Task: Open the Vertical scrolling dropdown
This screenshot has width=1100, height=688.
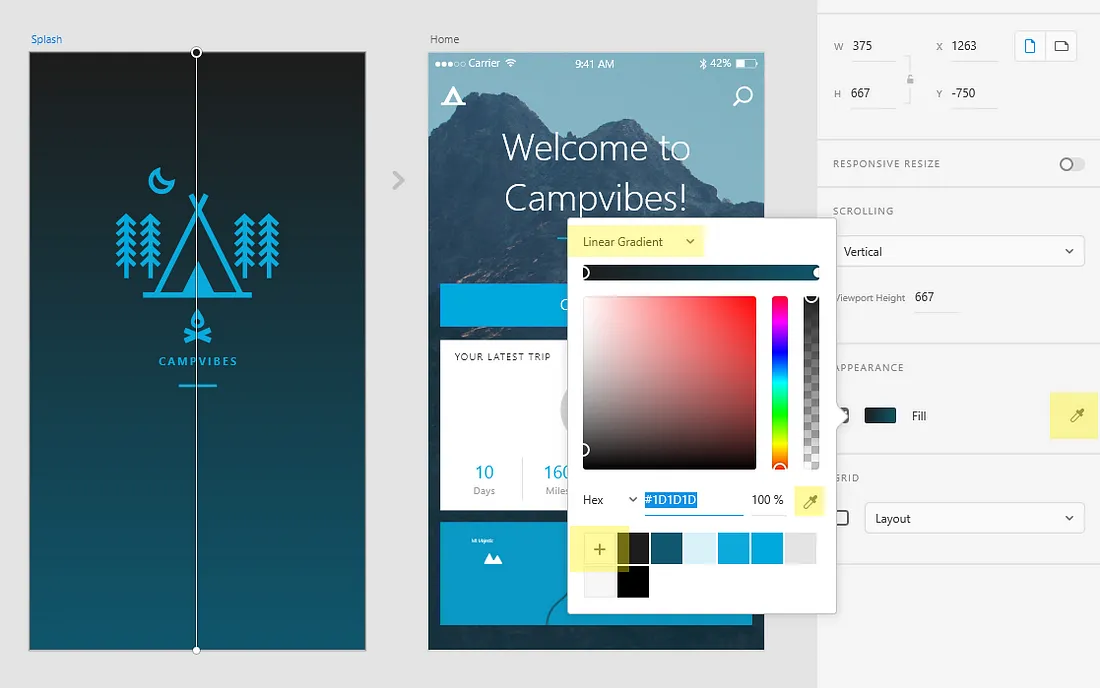Action: 959,251
